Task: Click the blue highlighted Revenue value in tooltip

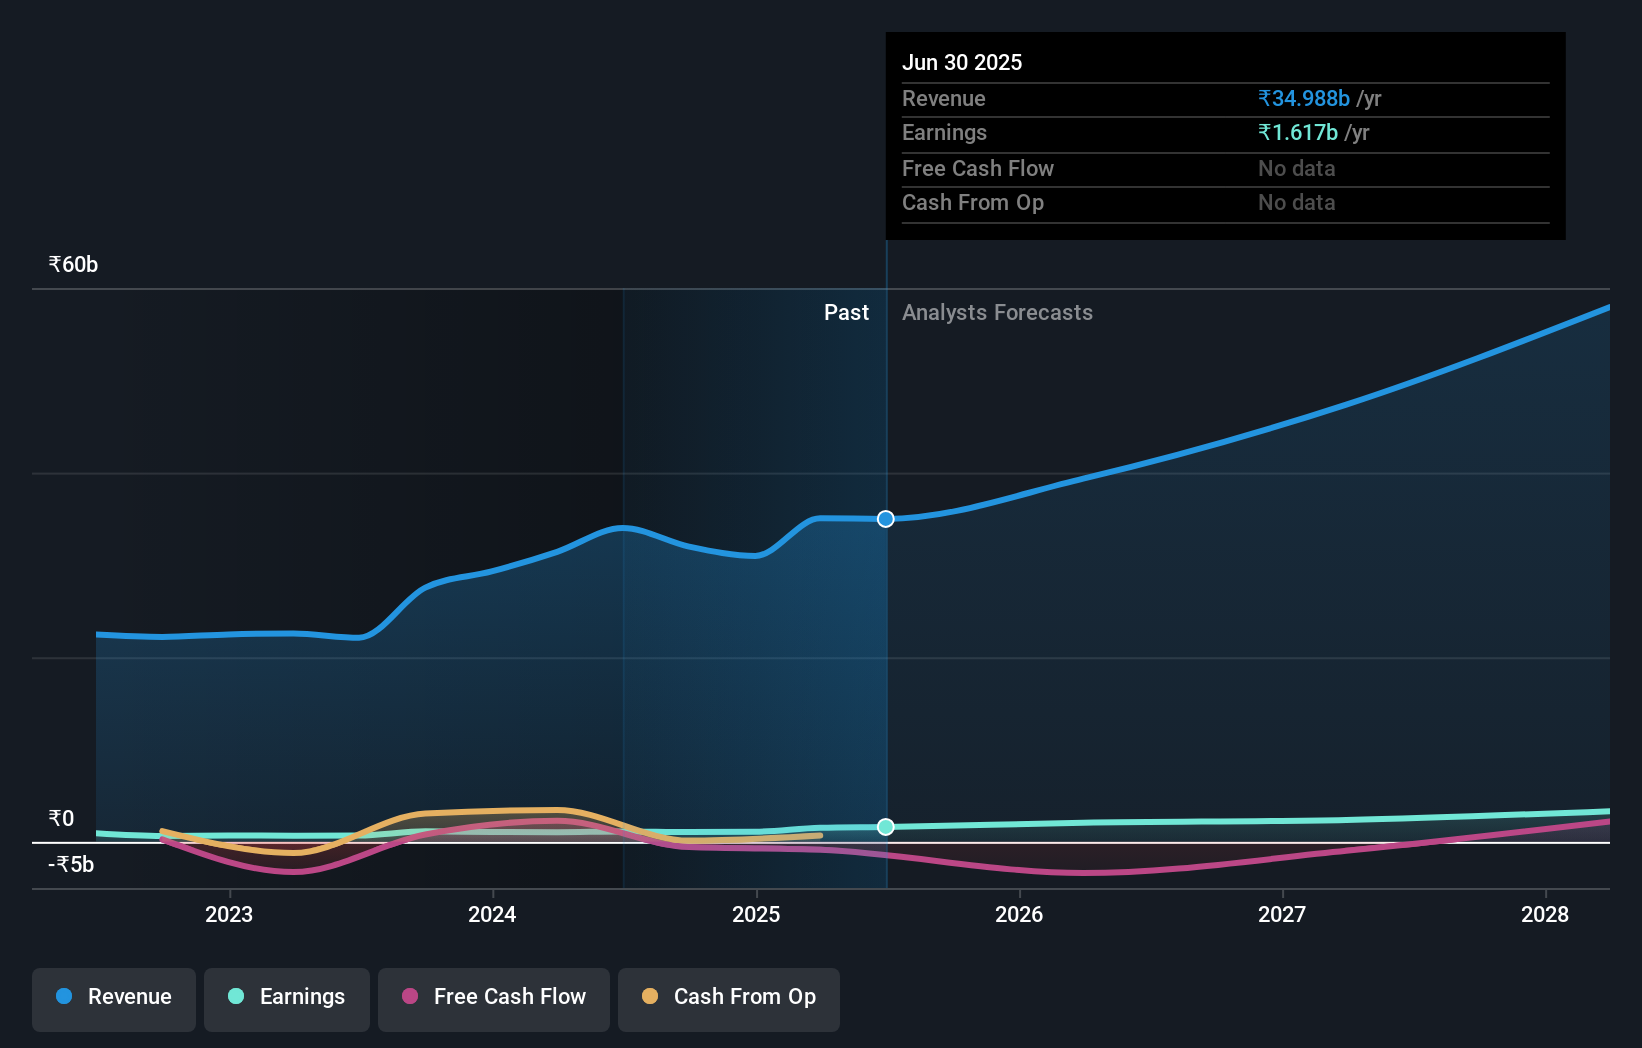Action: coord(1302,98)
